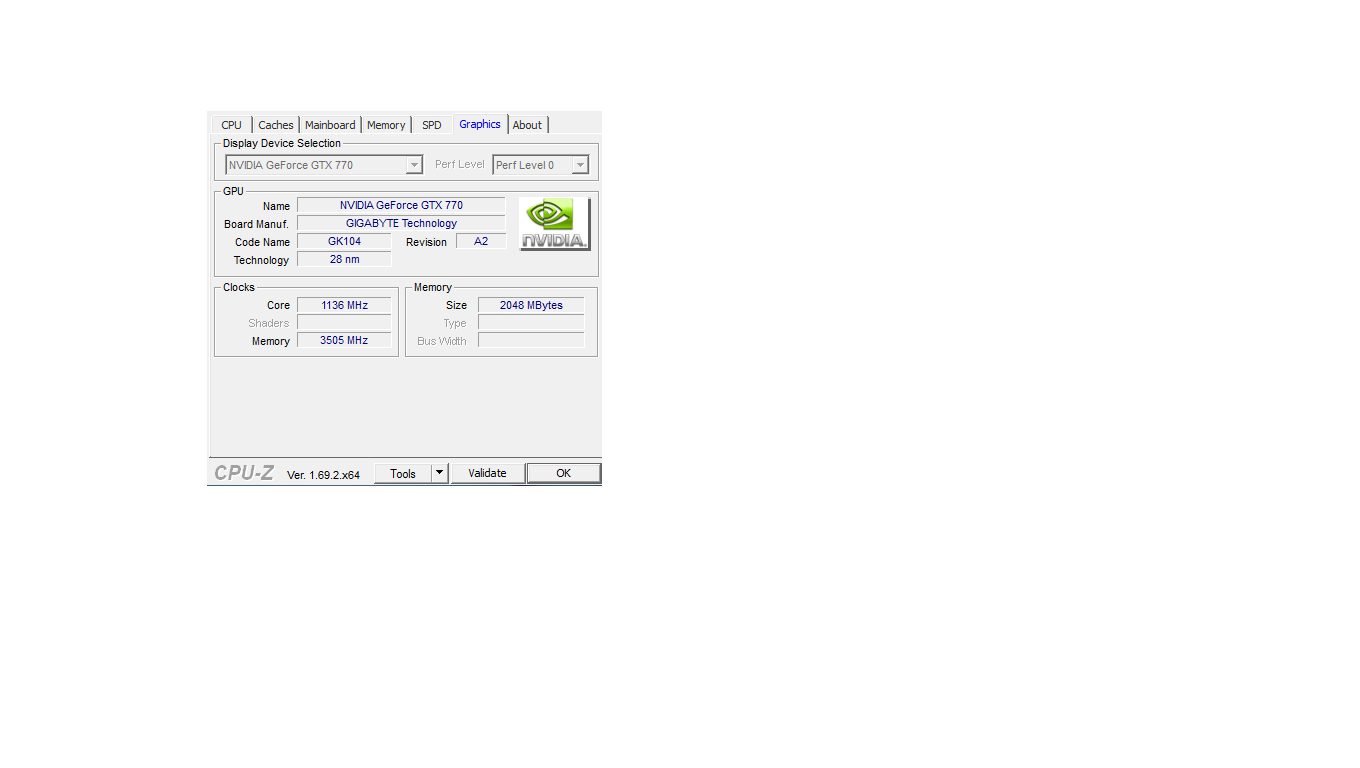Click the Code Name label
The height and width of the screenshot is (768, 1360).
[262, 242]
